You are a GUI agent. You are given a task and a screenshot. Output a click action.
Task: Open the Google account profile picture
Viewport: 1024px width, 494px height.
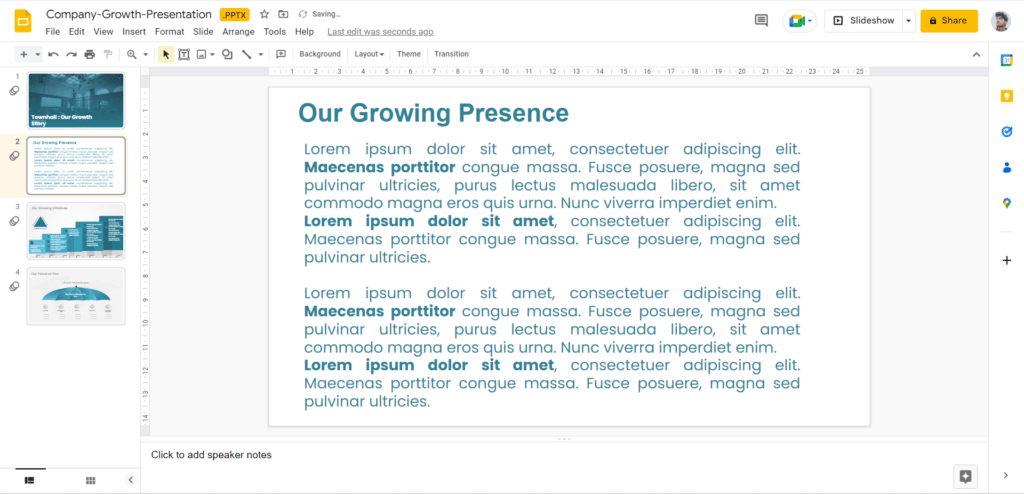[1000, 21]
